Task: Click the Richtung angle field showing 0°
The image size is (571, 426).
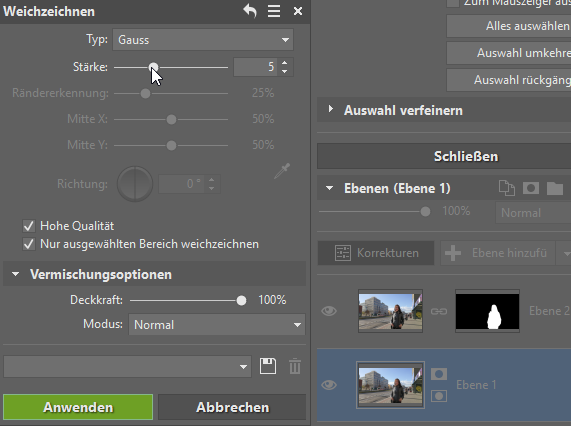Action: pos(181,184)
